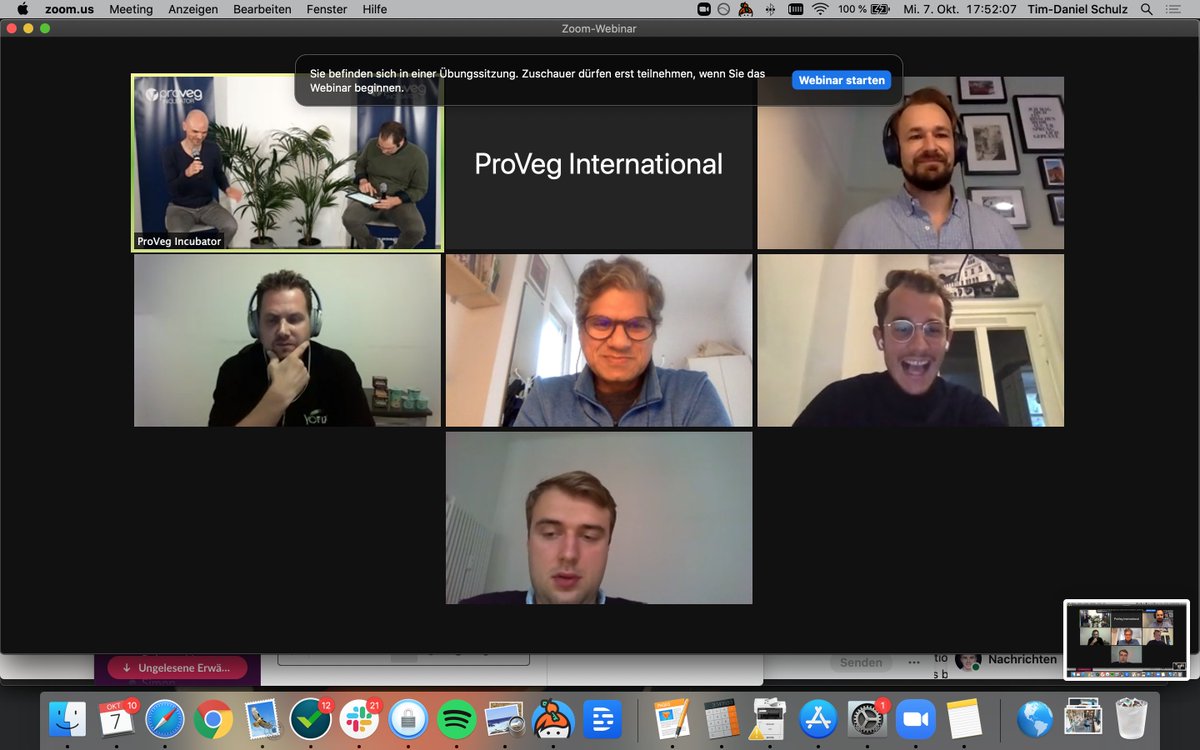This screenshot has width=1200, height=750.
Task: Open Notes from the dock
Action: (x=964, y=718)
